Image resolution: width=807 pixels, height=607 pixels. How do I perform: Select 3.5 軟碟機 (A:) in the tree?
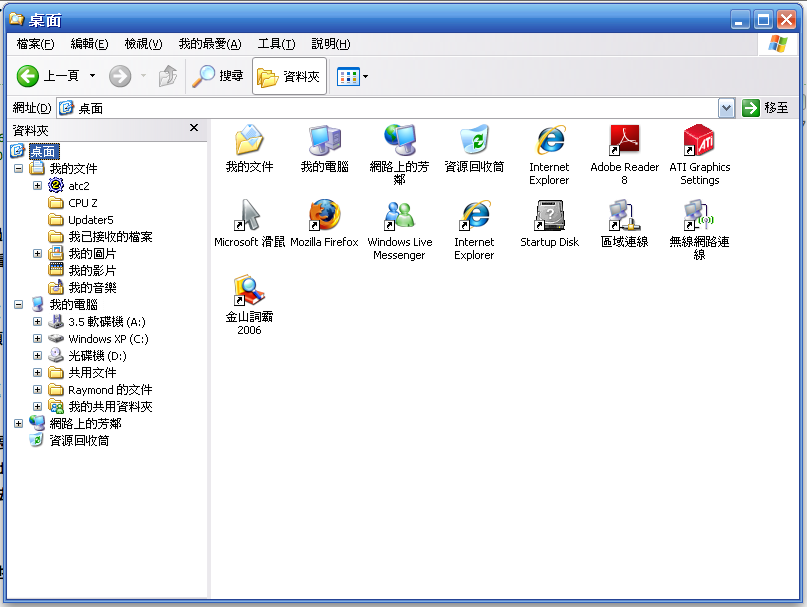point(107,322)
